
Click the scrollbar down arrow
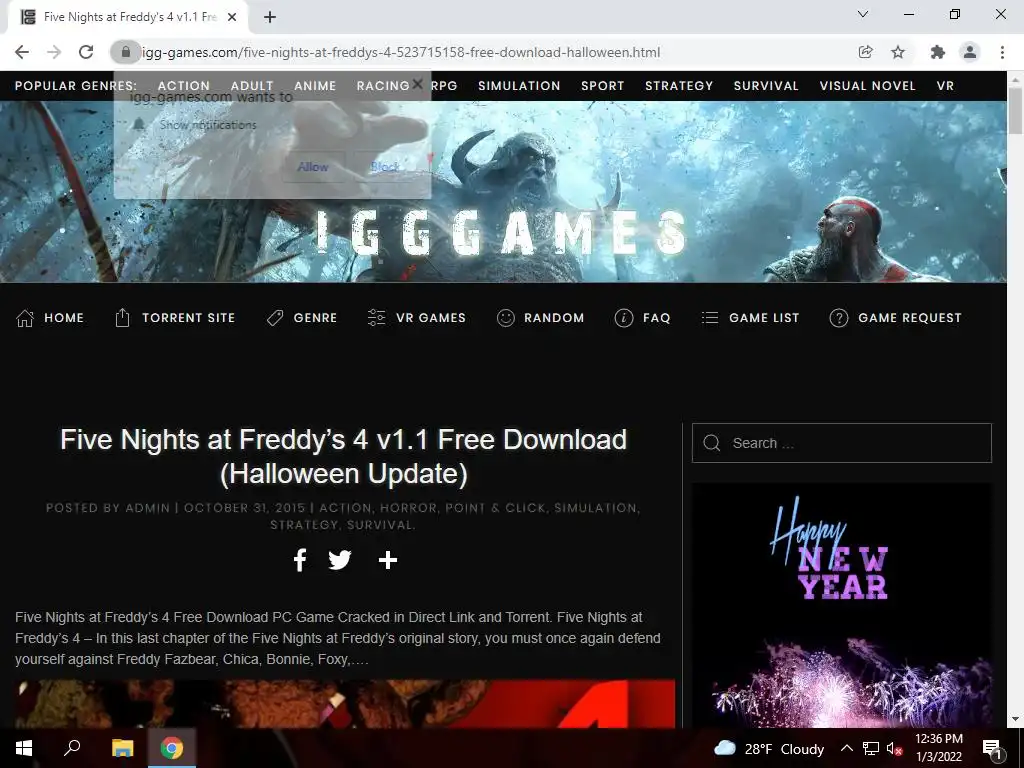tap(1015, 719)
